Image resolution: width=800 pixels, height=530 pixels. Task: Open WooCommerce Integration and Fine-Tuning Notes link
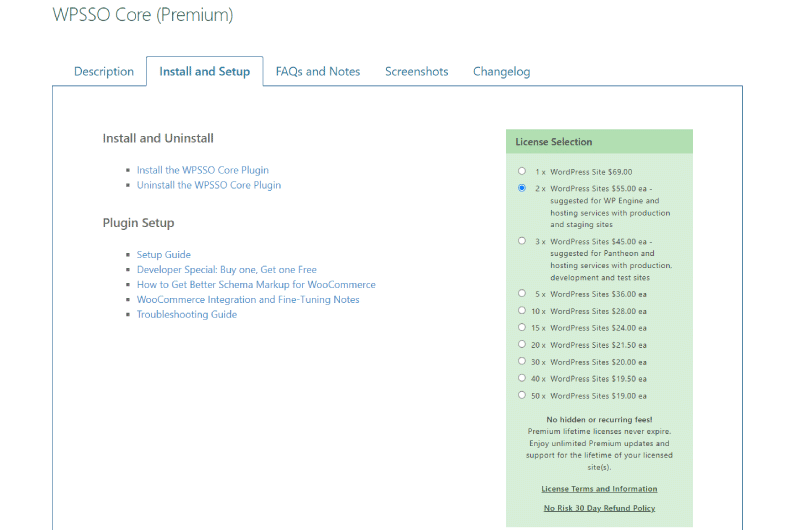248,299
